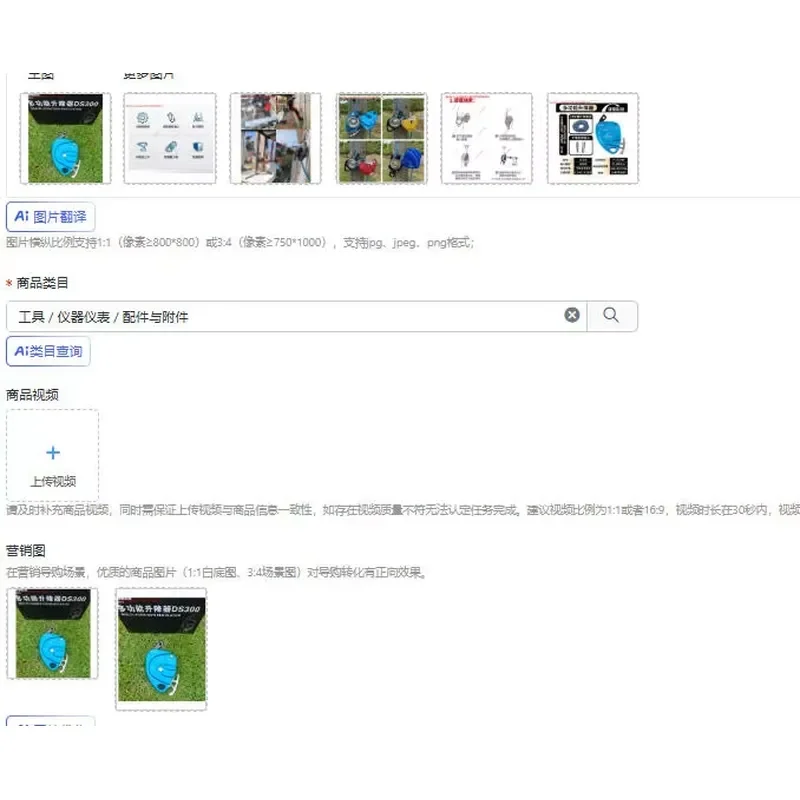Image resolution: width=800 pixels, height=800 pixels.
Task: Click the 商品视频 section label
Action: (32, 394)
